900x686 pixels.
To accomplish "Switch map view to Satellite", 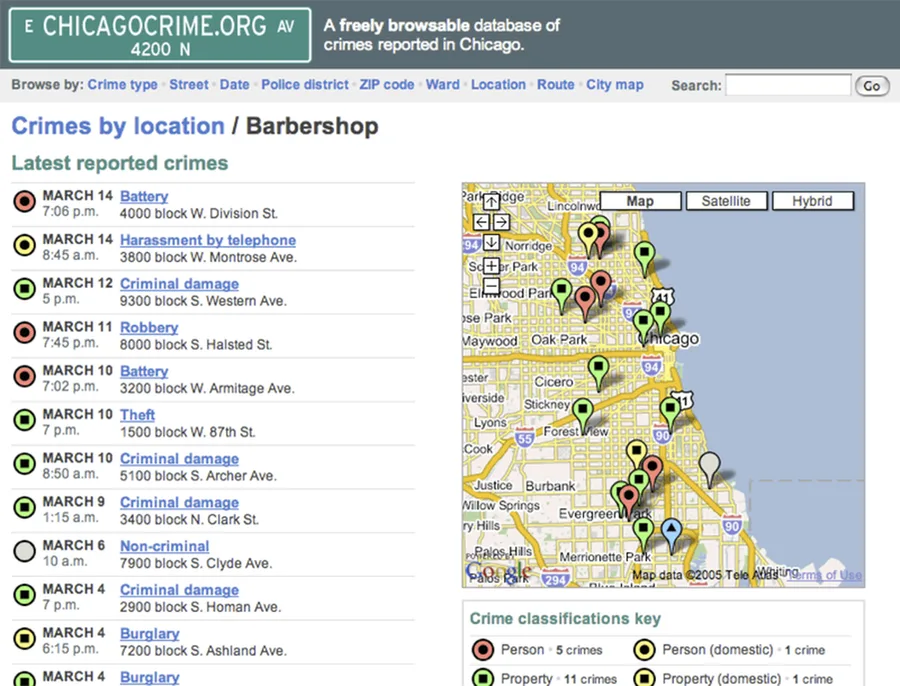I will pyautogui.click(x=726, y=201).
